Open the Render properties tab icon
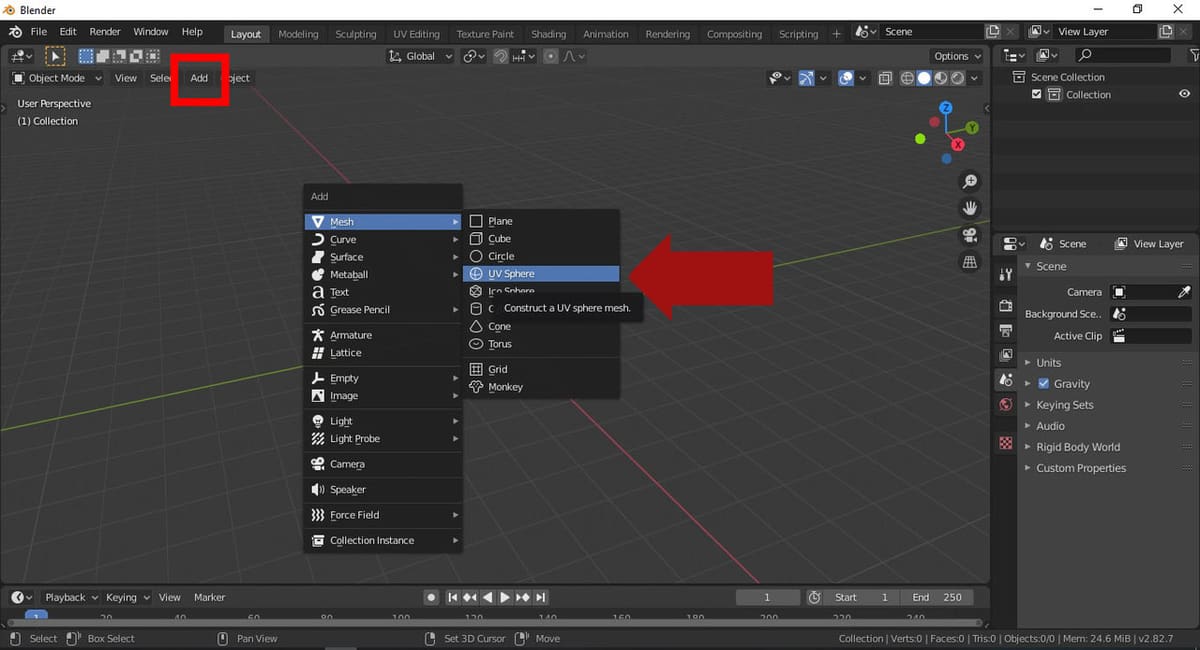Screen dimensions: 1200x650 [x=1006, y=305]
